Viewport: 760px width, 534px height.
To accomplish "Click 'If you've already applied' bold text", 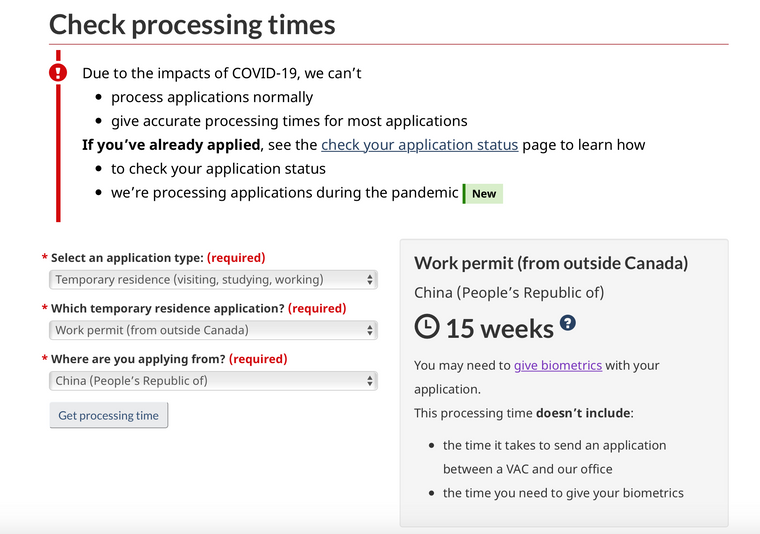I will tap(171, 145).
